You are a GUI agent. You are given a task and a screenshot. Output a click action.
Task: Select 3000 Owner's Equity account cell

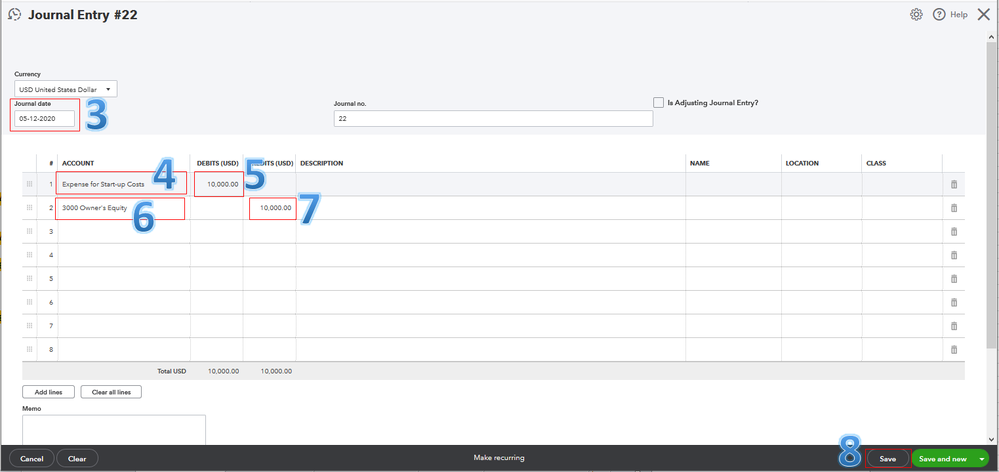pyautogui.click(x=124, y=208)
